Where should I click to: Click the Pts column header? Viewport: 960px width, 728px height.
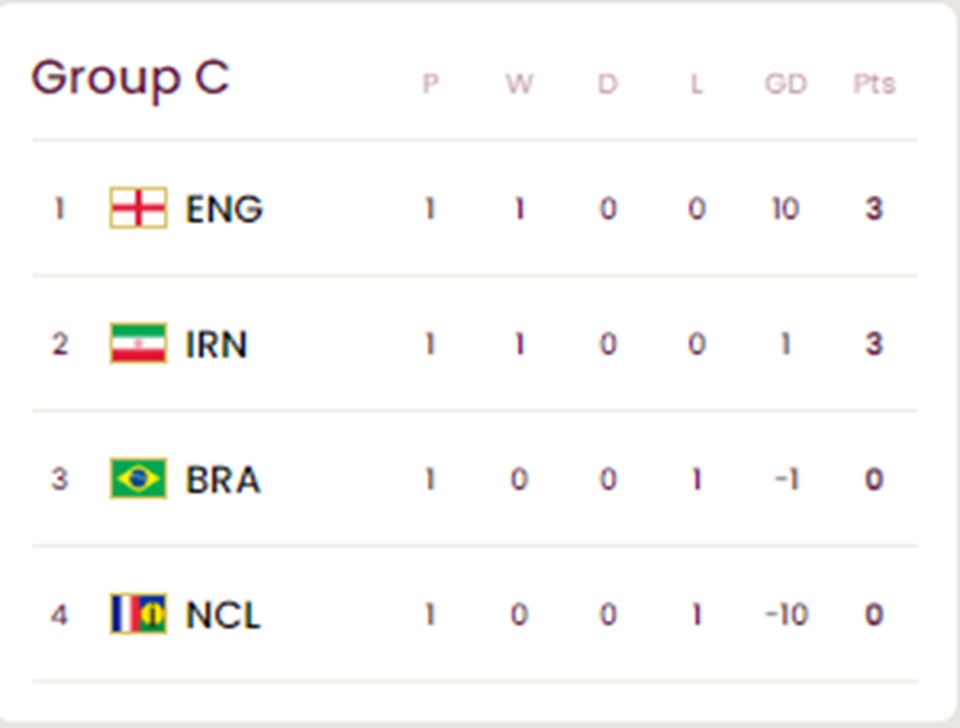(x=874, y=84)
